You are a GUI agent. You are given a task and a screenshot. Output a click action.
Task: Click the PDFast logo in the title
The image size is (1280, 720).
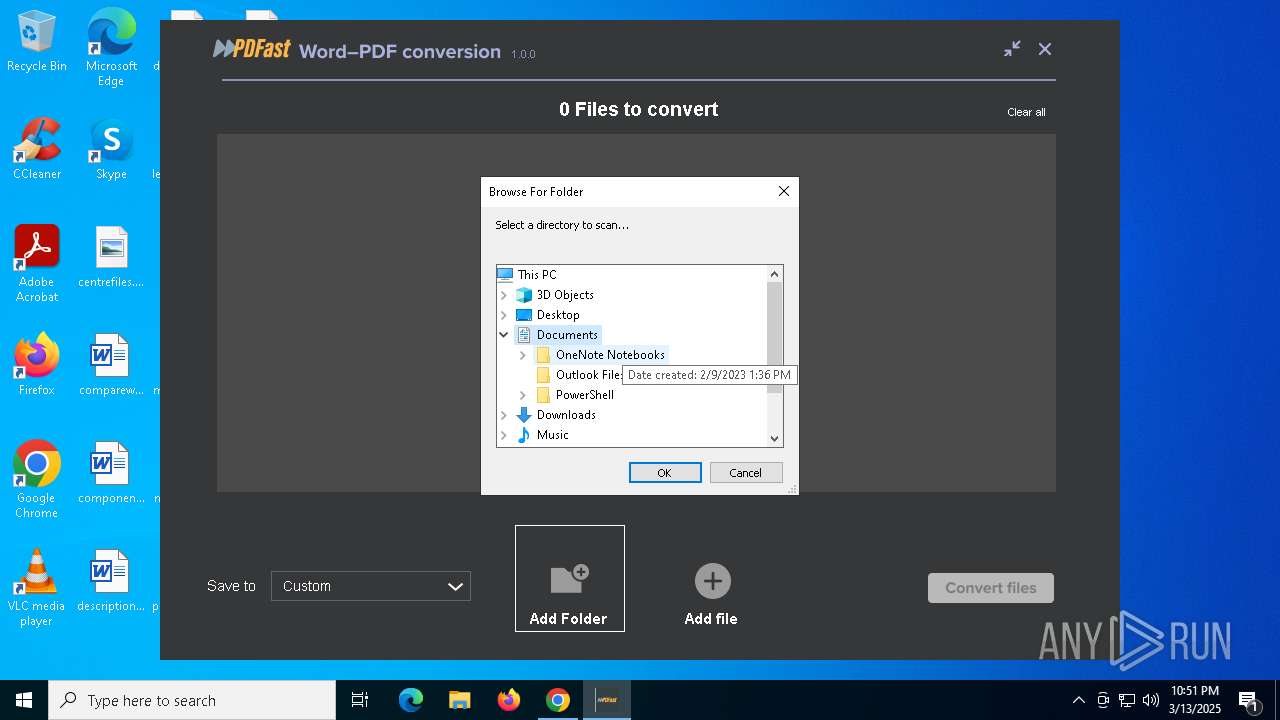click(x=252, y=49)
